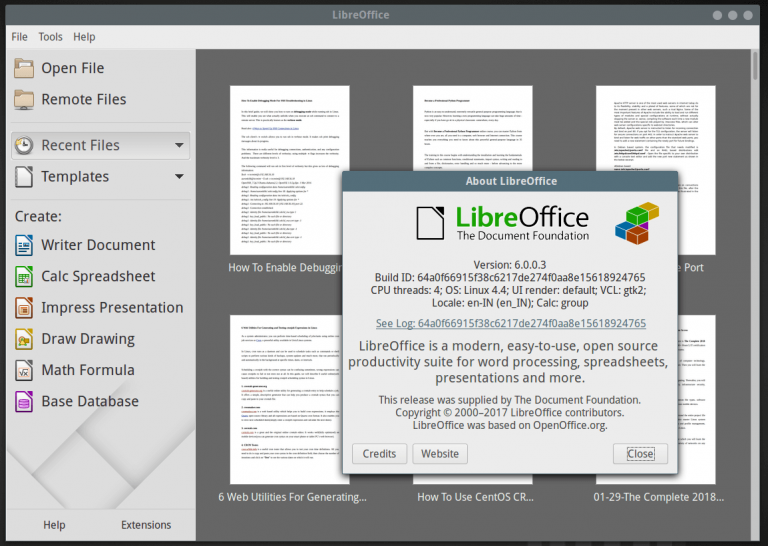768x546 pixels.
Task: Click the colored cubes graphic in About dialog
Action: [x=637, y=223]
